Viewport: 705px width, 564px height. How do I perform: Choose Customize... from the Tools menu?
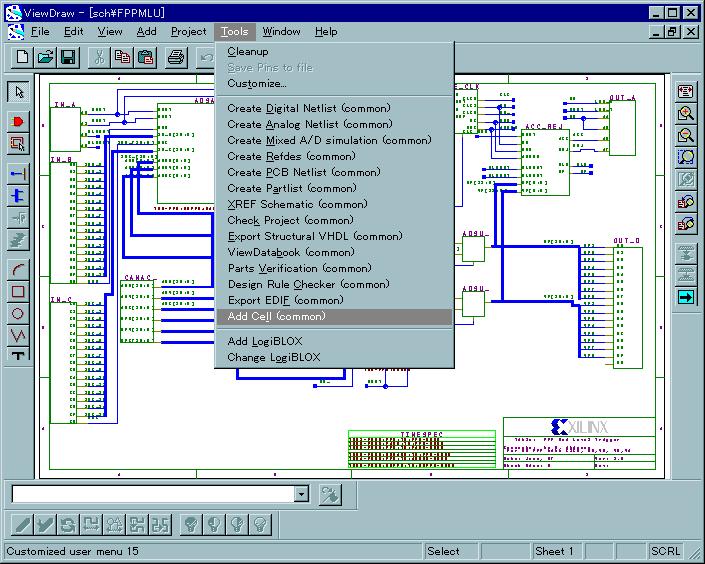(x=256, y=83)
